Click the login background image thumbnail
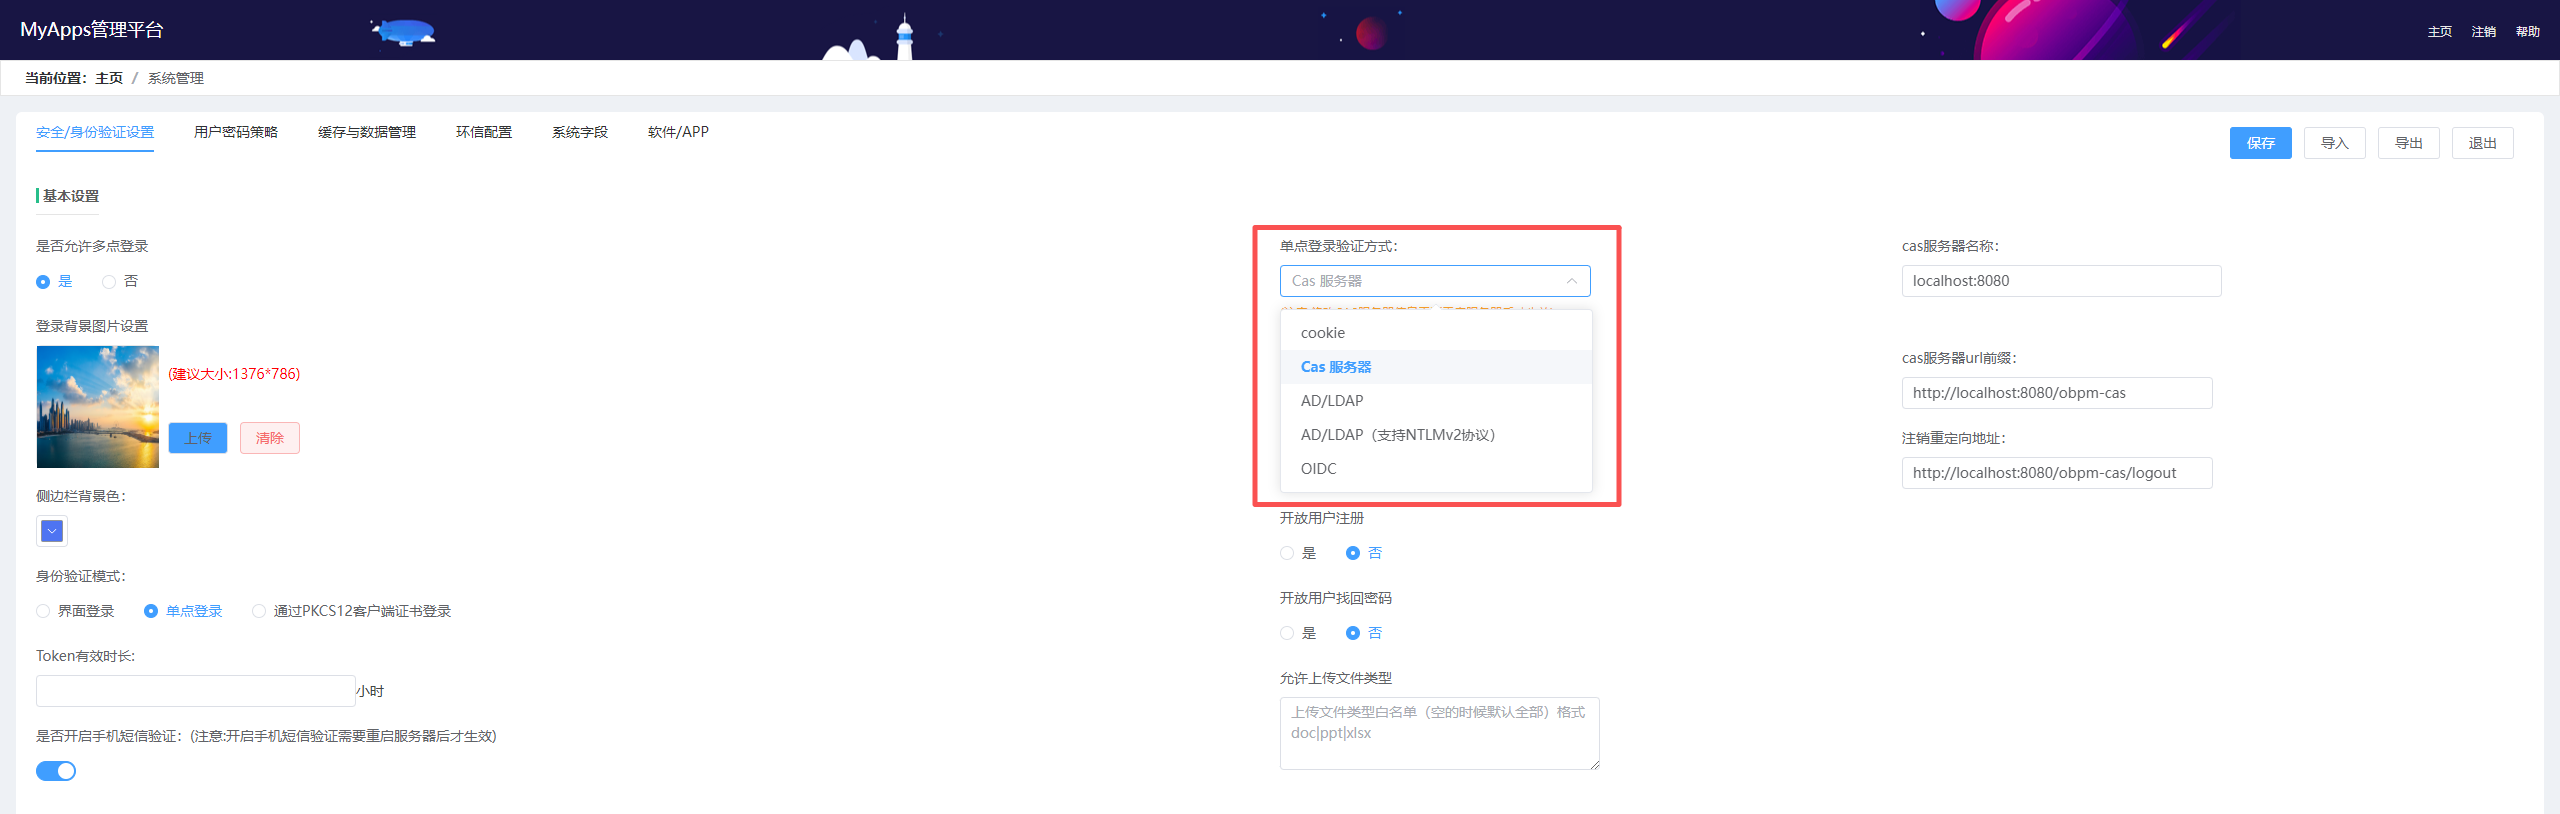 click(x=98, y=407)
